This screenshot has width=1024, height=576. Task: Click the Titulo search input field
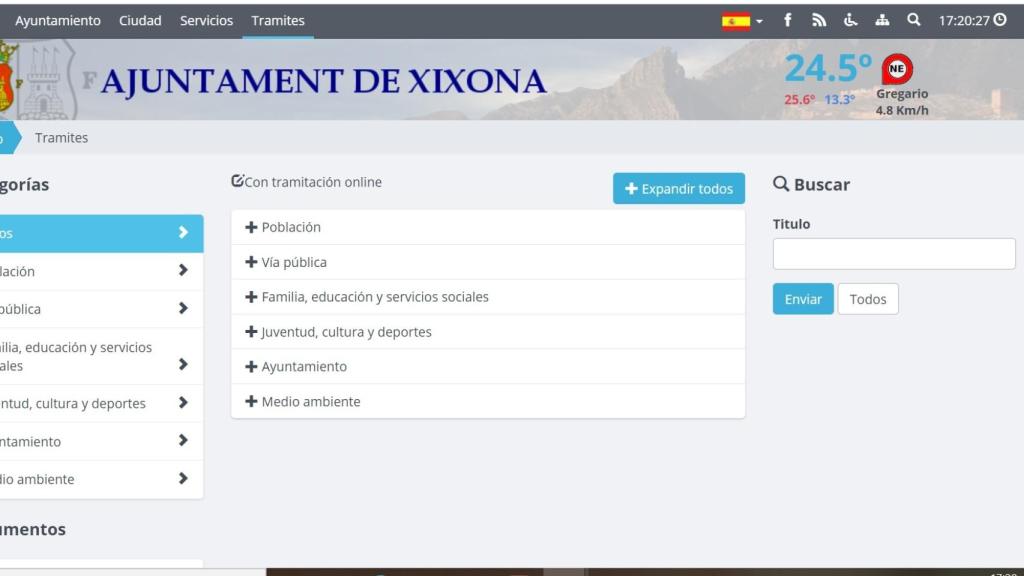(893, 254)
